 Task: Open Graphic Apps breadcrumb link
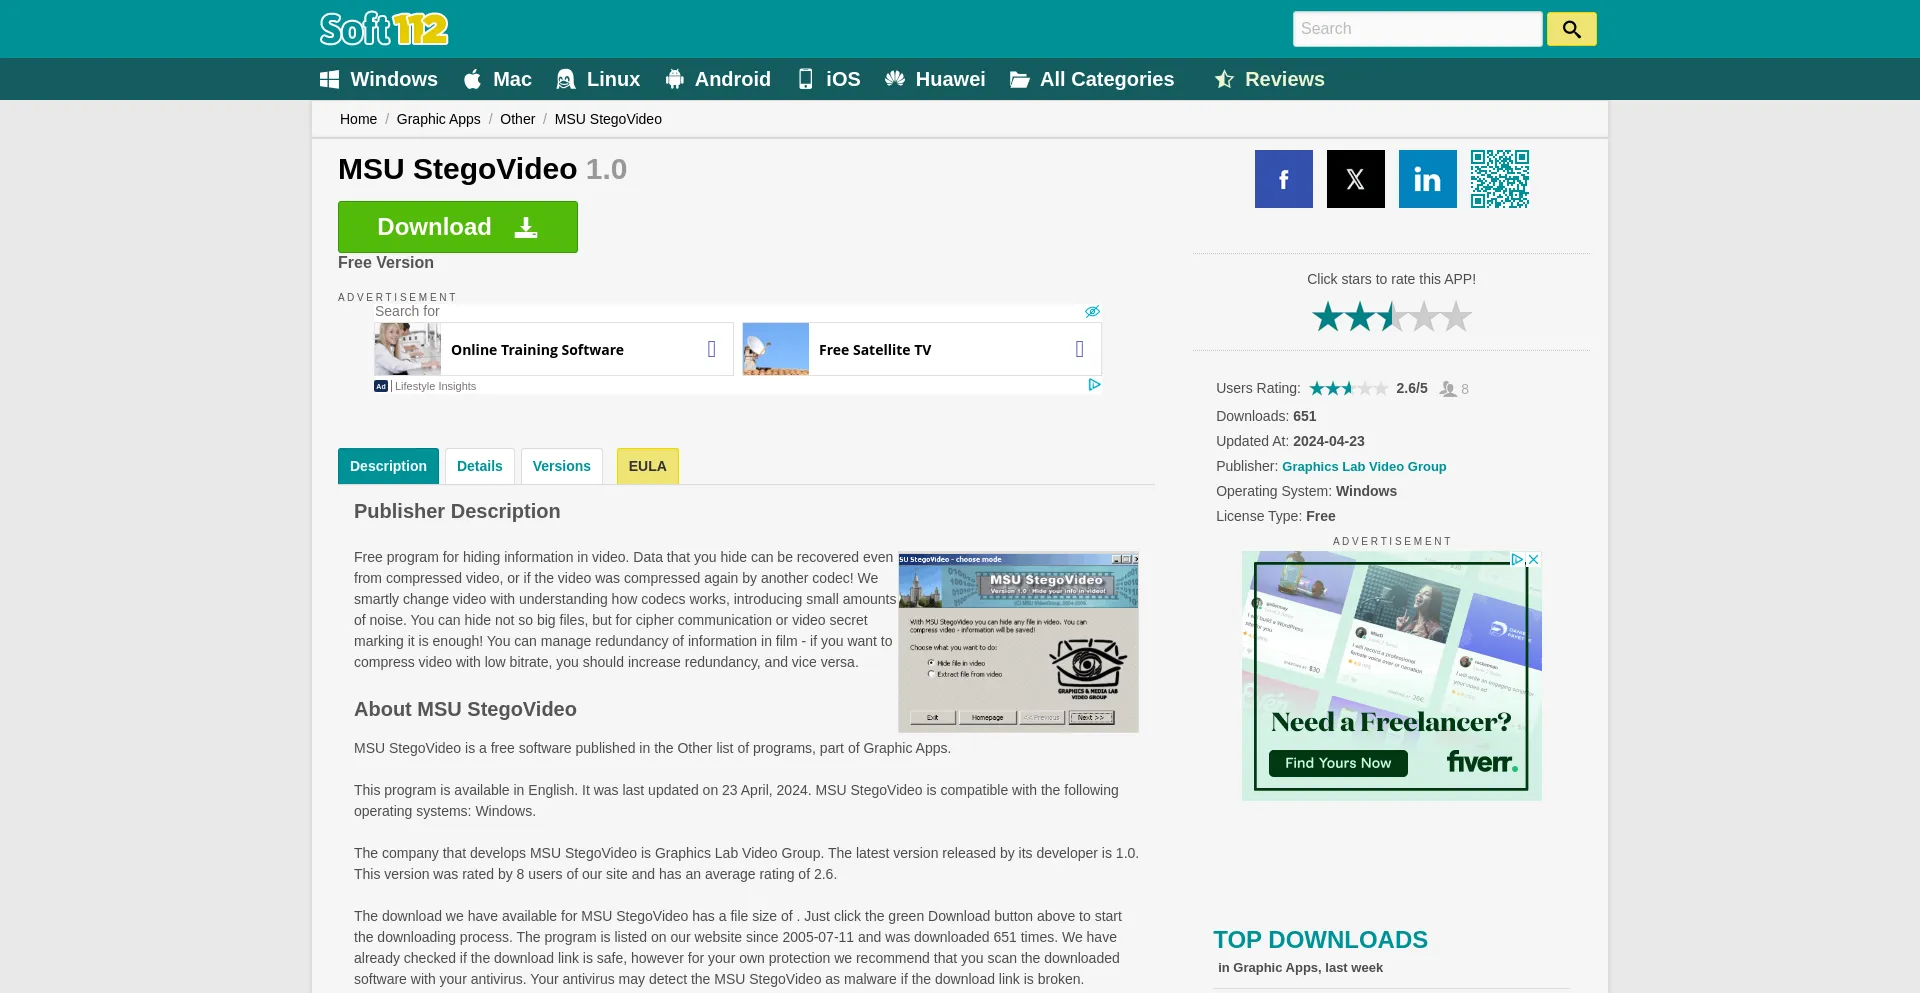click(x=438, y=119)
